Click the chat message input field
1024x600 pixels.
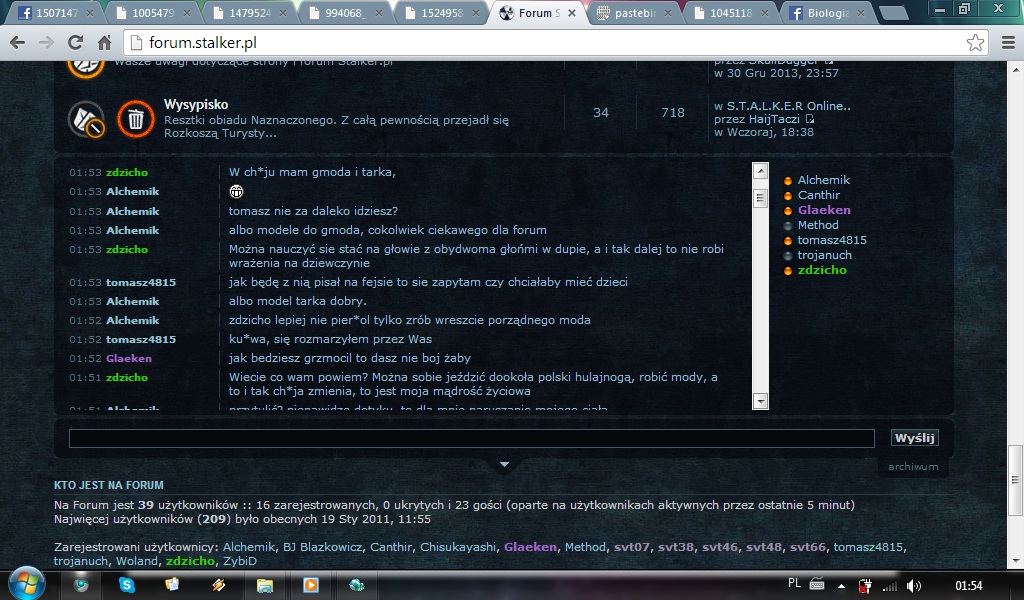coord(472,438)
